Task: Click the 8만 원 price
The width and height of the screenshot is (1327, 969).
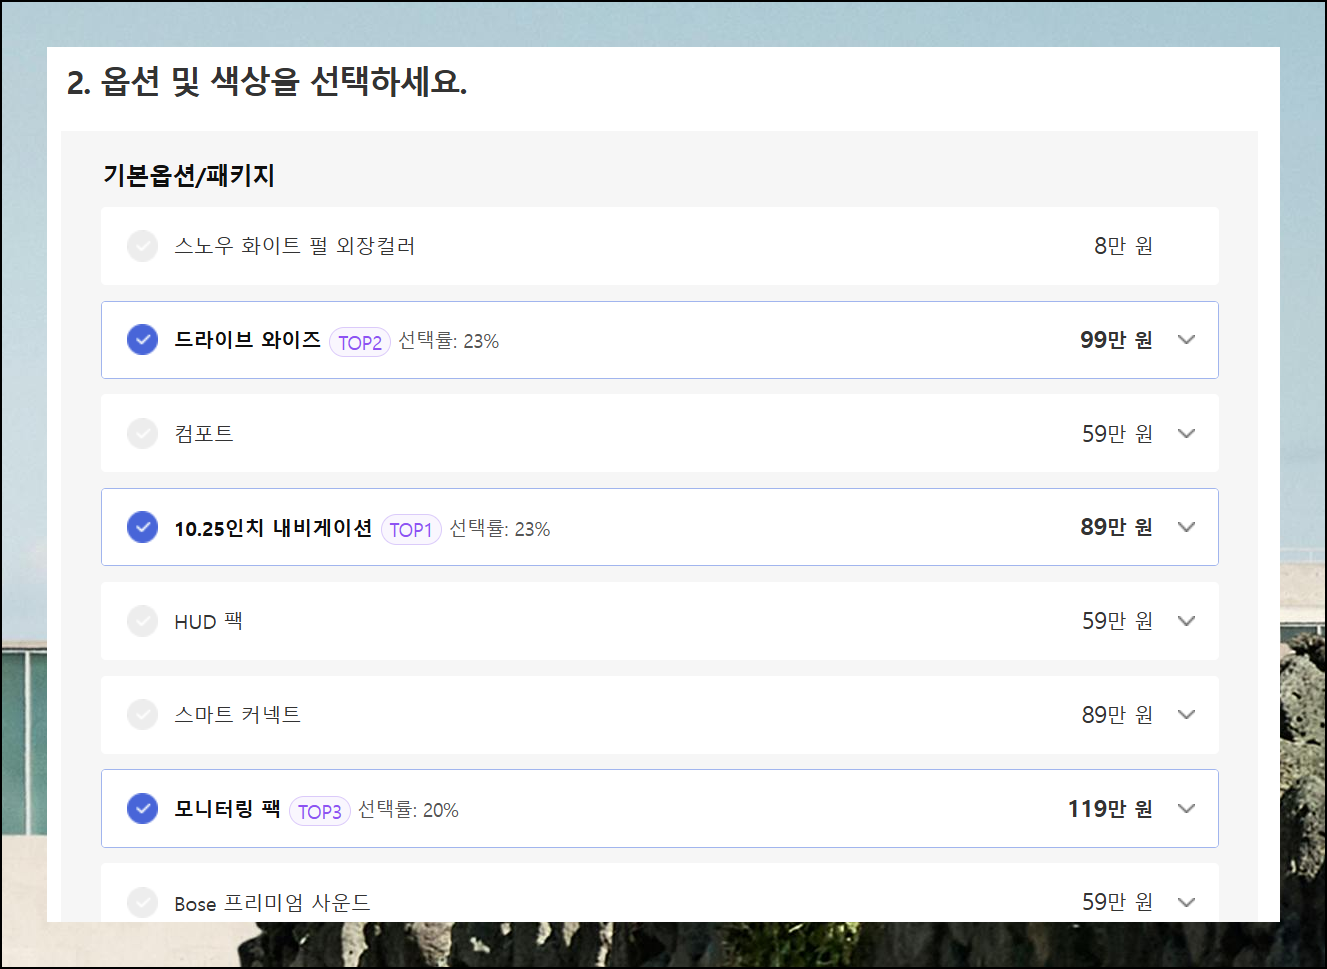Action: pyautogui.click(x=1124, y=246)
